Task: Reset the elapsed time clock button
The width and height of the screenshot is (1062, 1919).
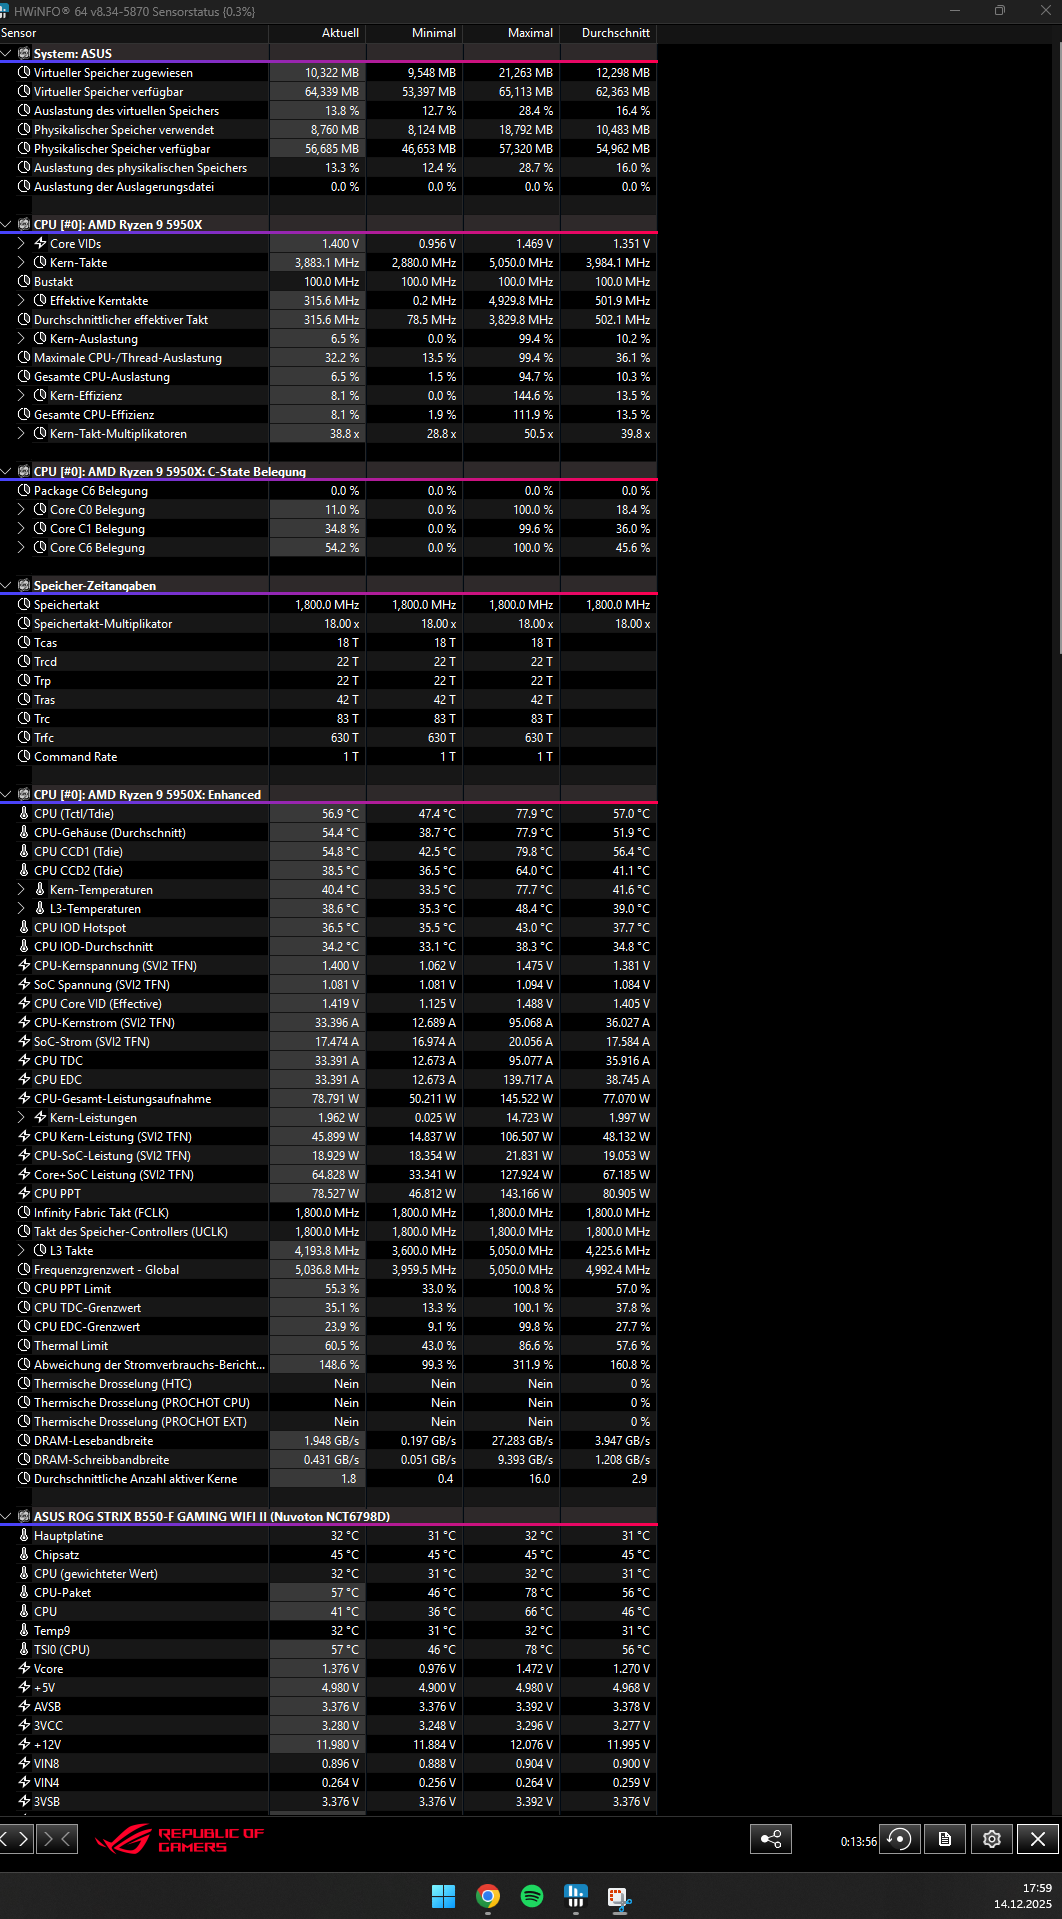Action: (900, 1839)
